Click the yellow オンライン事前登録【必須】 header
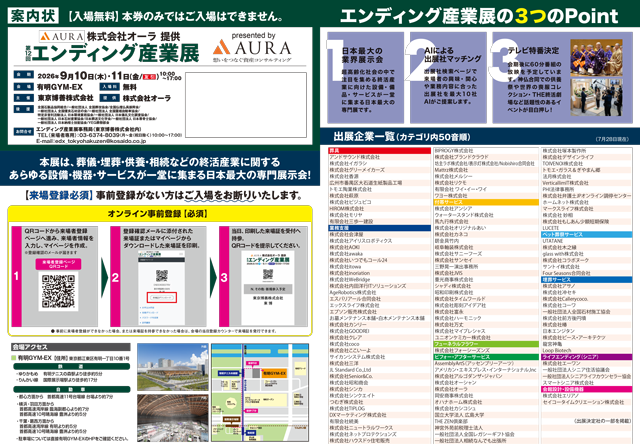This screenshot has height=448, width=640. [x=160, y=213]
